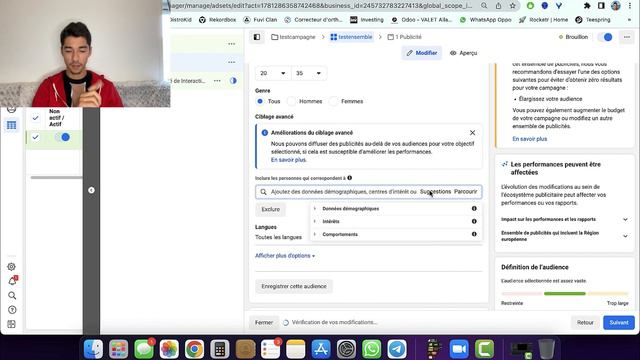The width and height of the screenshot is (640, 360).
Task: Open more options beside Brouillon toggle
Action: click(x=627, y=37)
